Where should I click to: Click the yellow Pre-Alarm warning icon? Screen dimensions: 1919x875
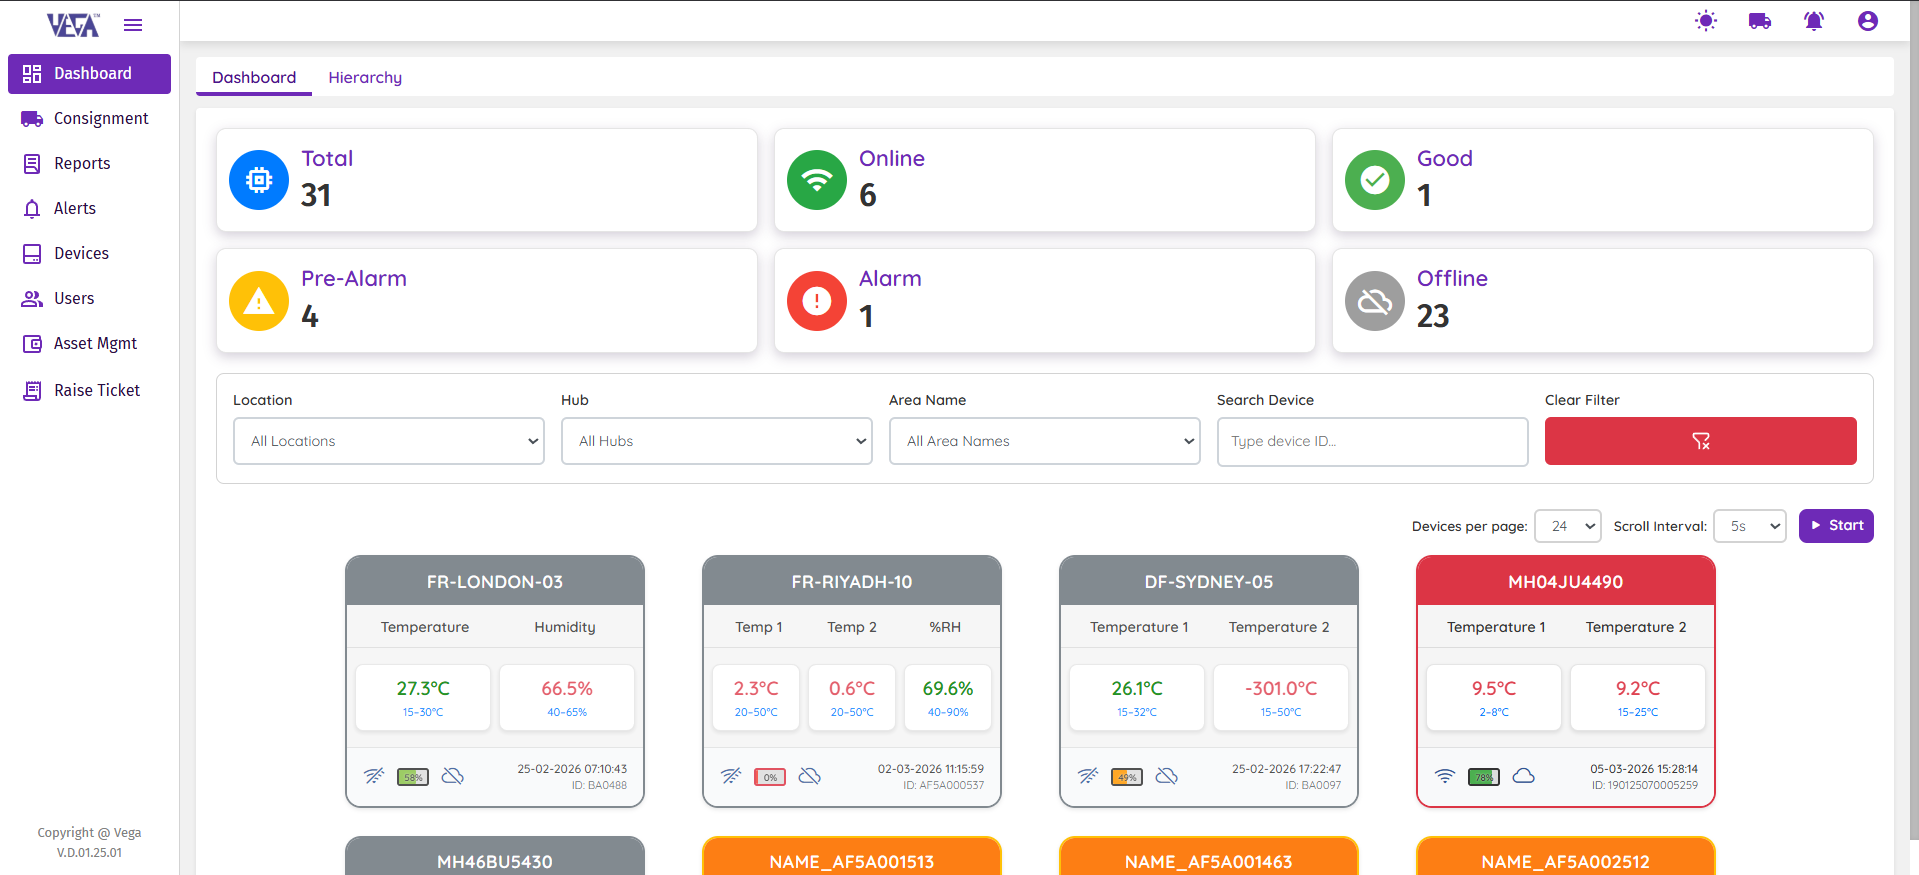(x=259, y=301)
